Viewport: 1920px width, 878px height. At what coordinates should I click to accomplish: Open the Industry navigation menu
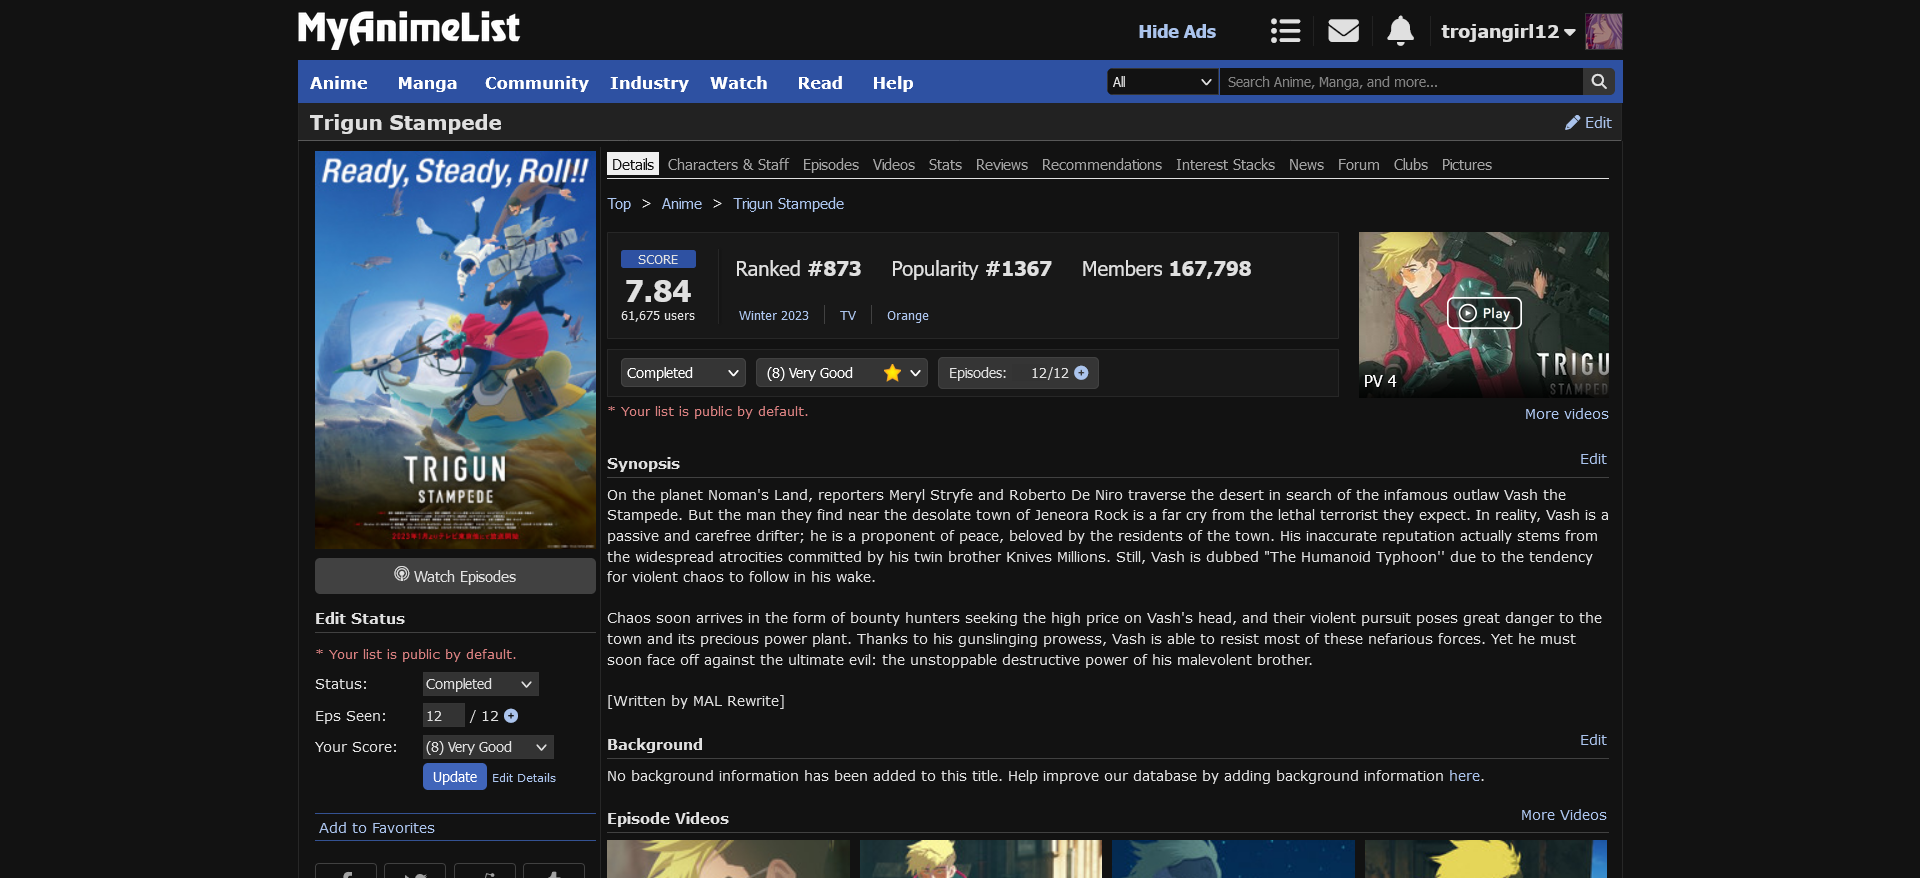pos(649,83)
